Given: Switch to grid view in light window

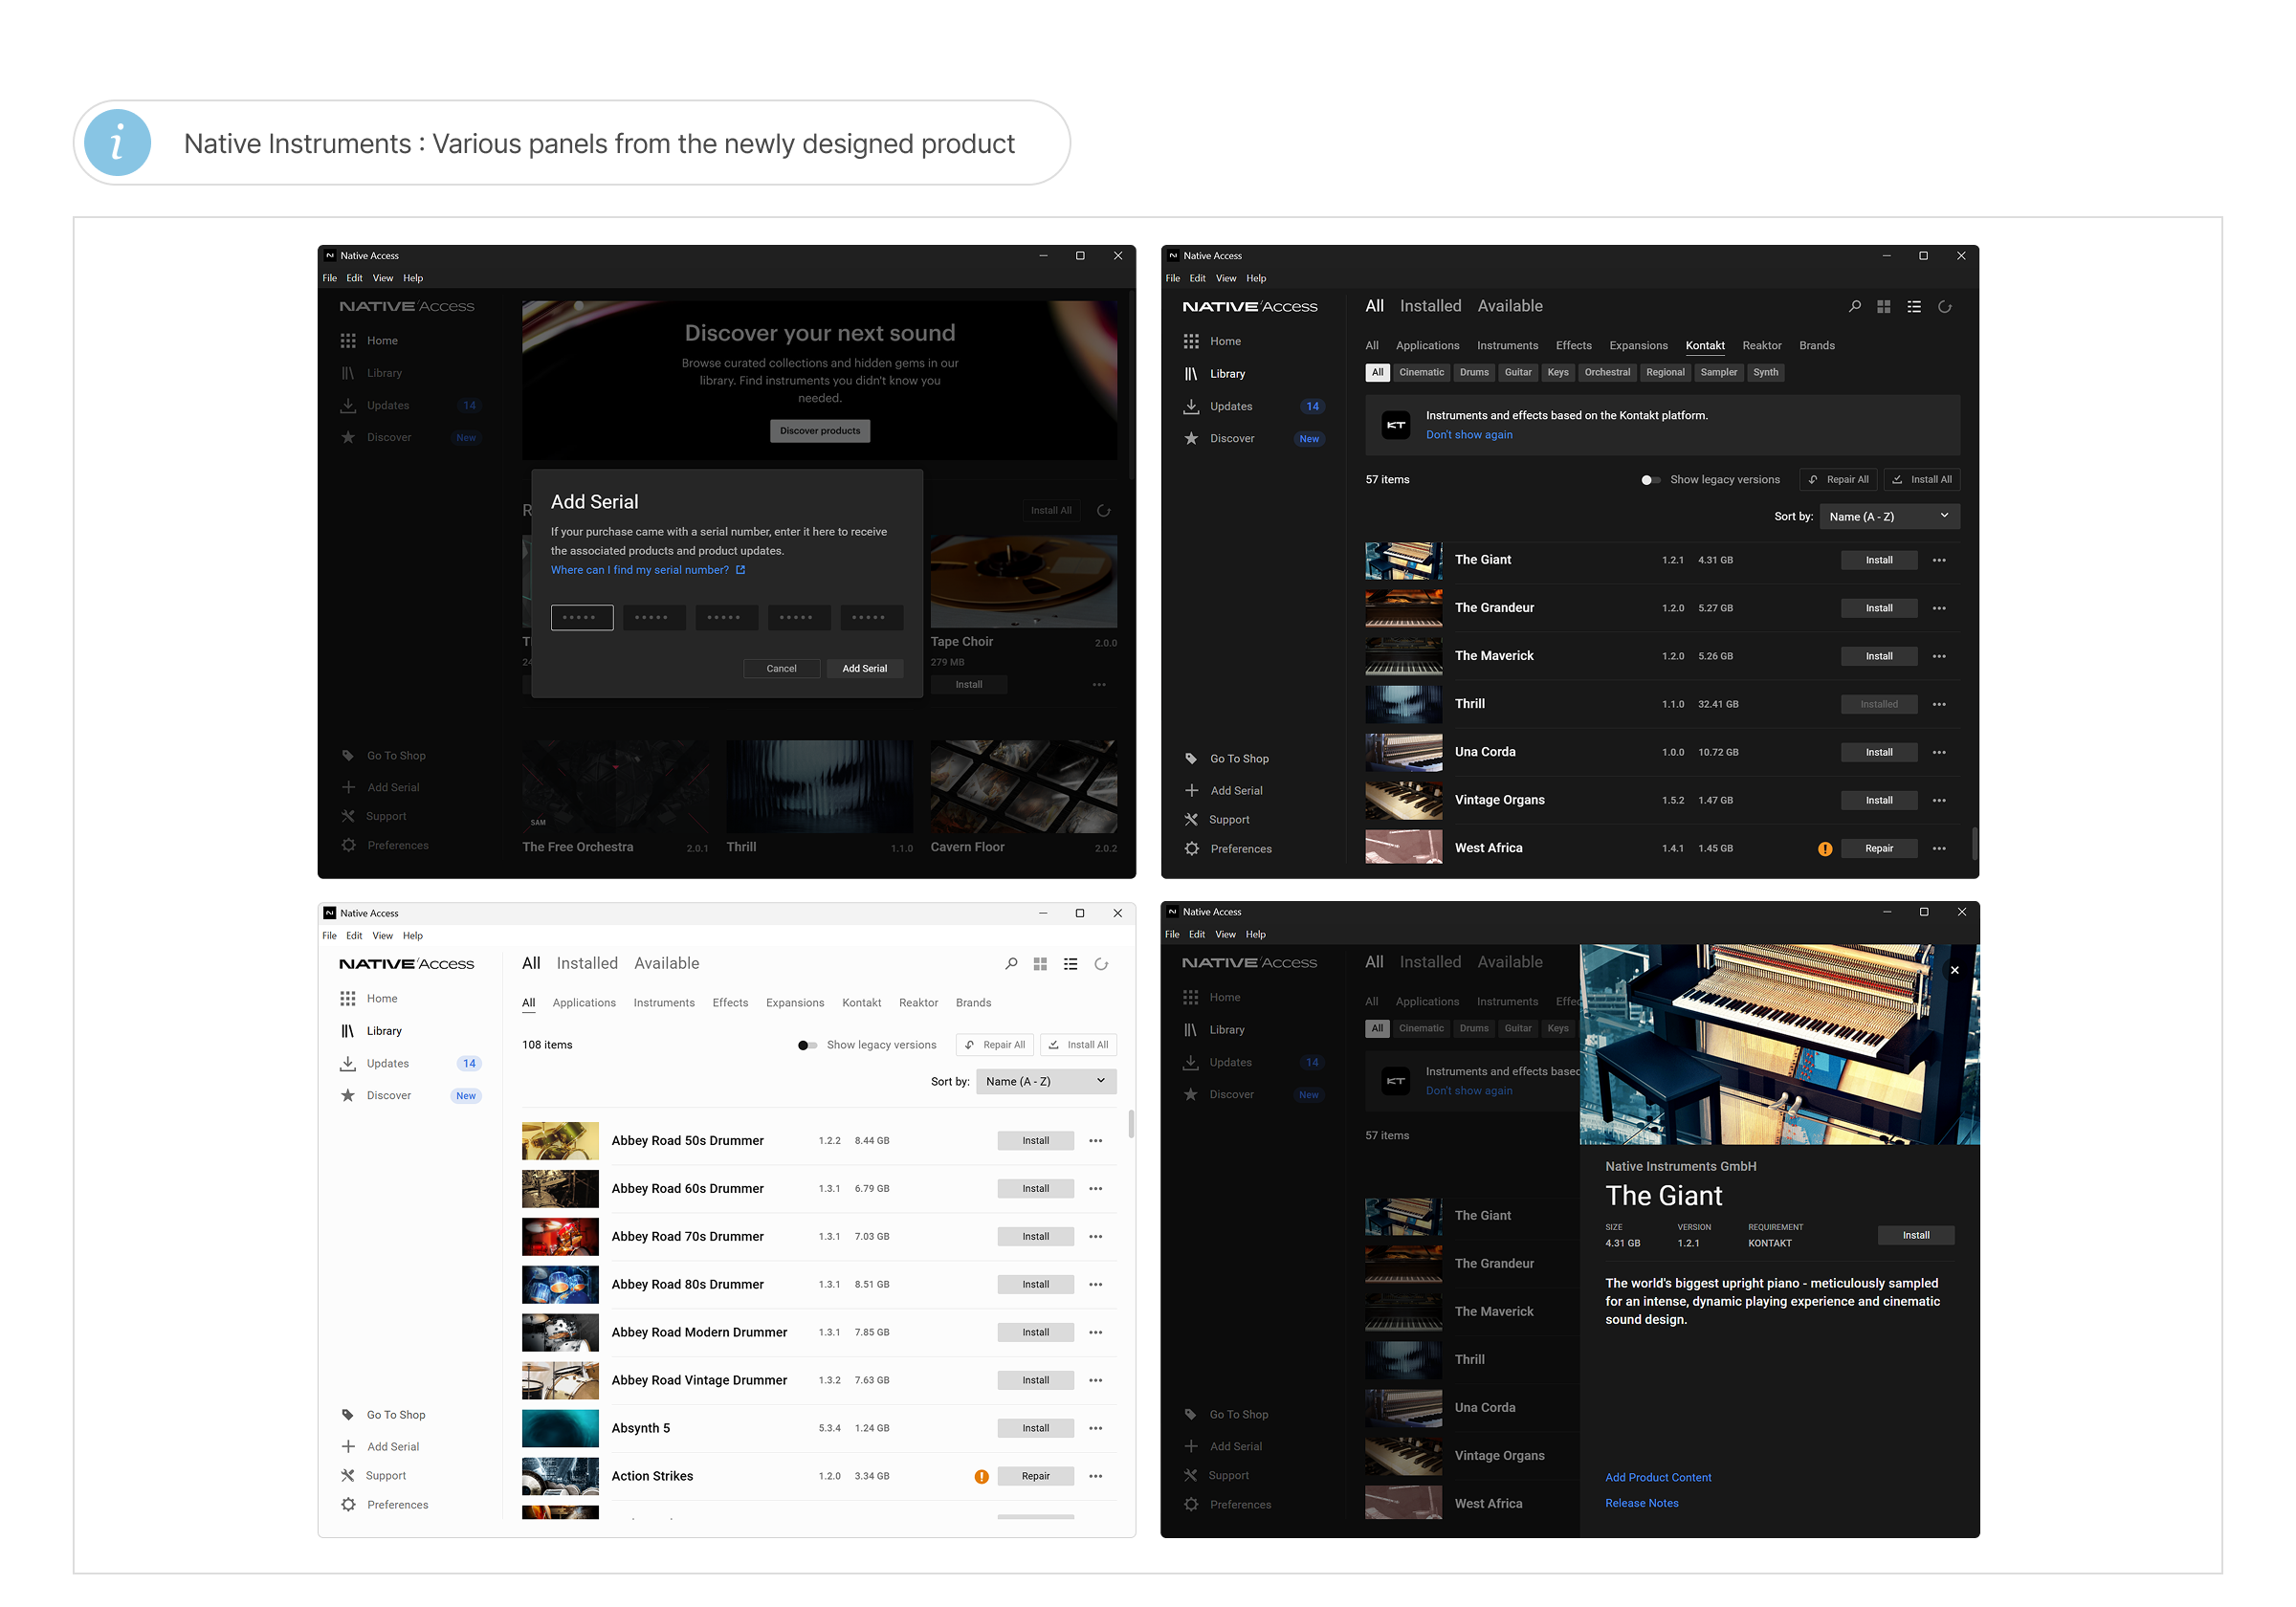Looking at the screenshot, I should (x=1040, y=964).
